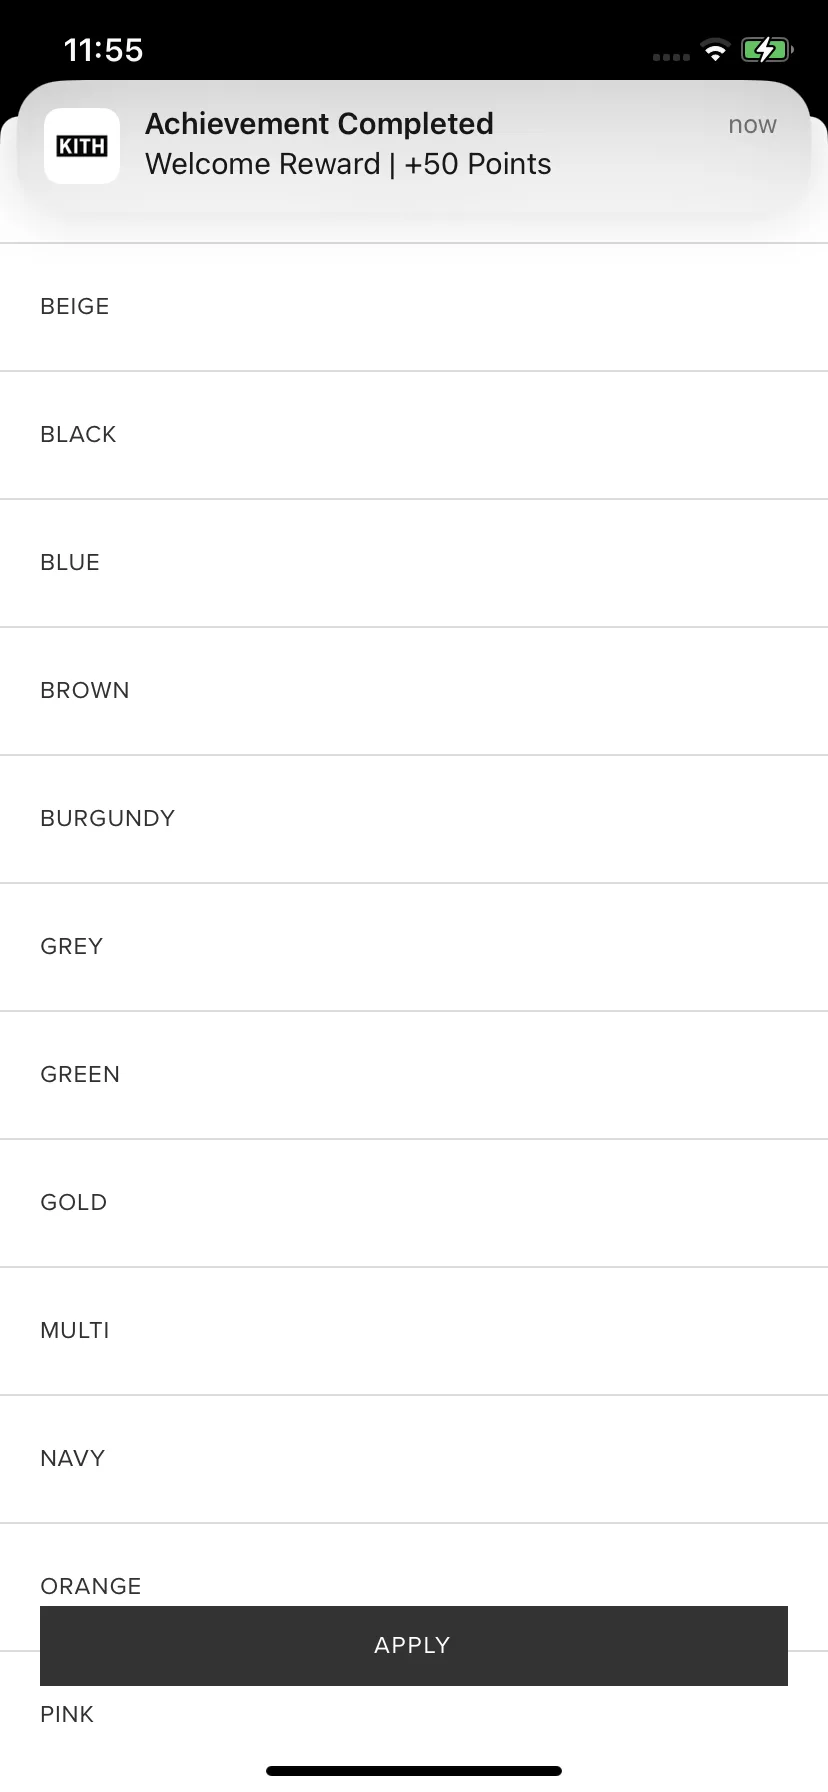Tap the battery charging icon
The width and height of the screenshot is (828, 1792).
pyautogui.click(x=767, y=50)
